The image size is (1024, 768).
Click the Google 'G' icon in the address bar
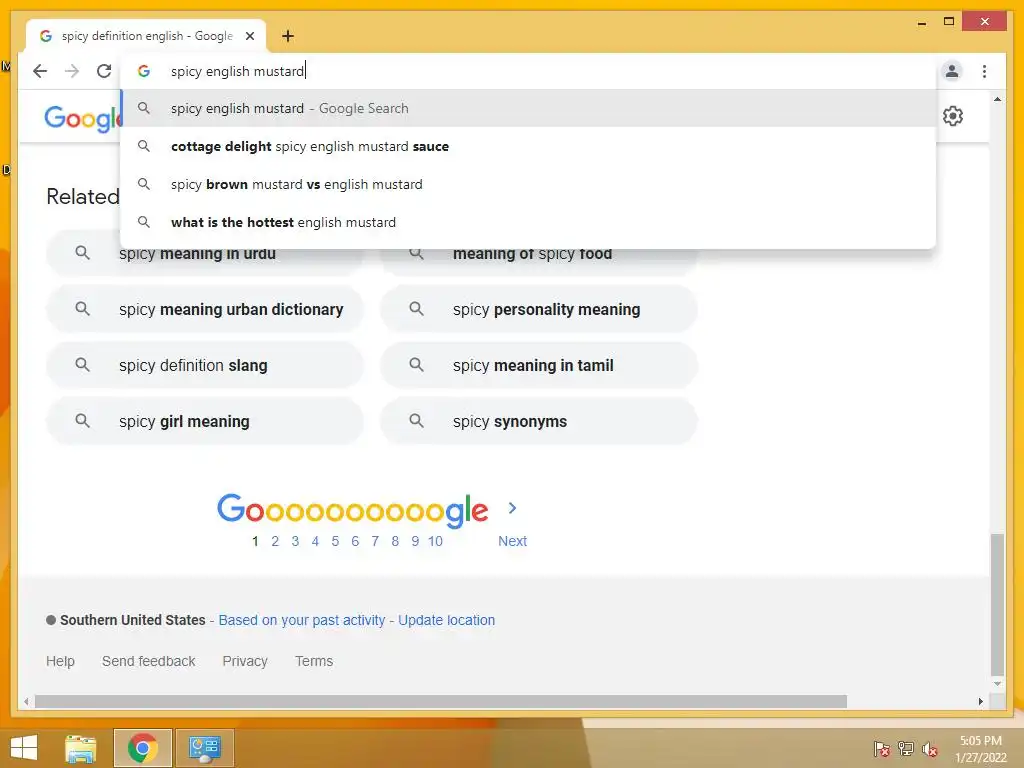pos(144,71)
